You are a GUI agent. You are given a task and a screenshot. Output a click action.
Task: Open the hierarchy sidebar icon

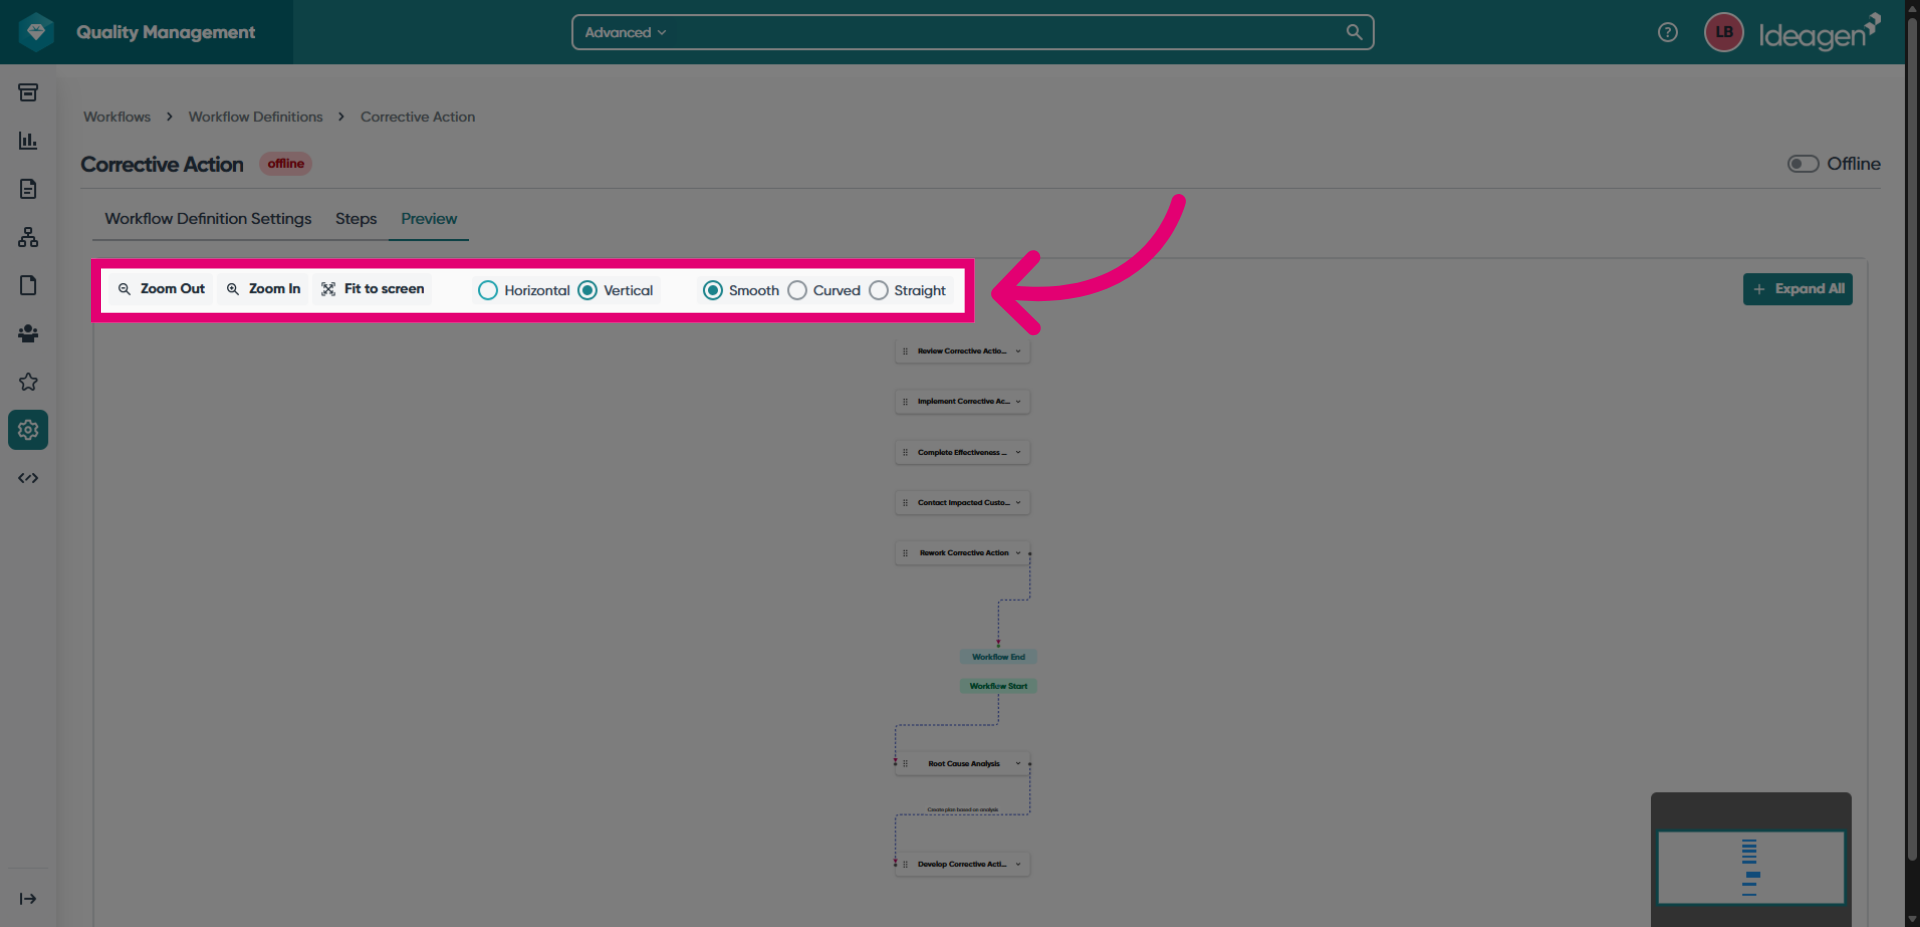[x=28, y=237]
